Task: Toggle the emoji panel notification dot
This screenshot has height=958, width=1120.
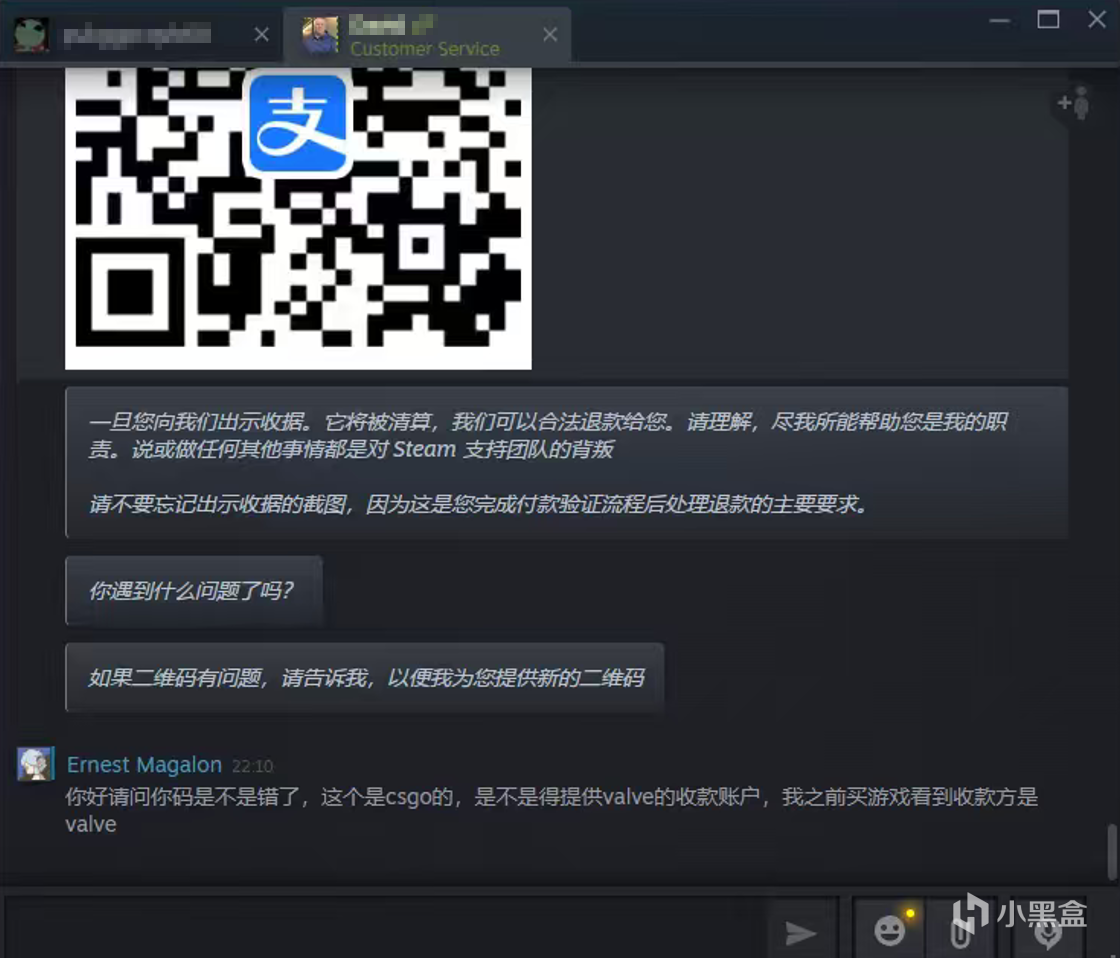Action: 911,913
